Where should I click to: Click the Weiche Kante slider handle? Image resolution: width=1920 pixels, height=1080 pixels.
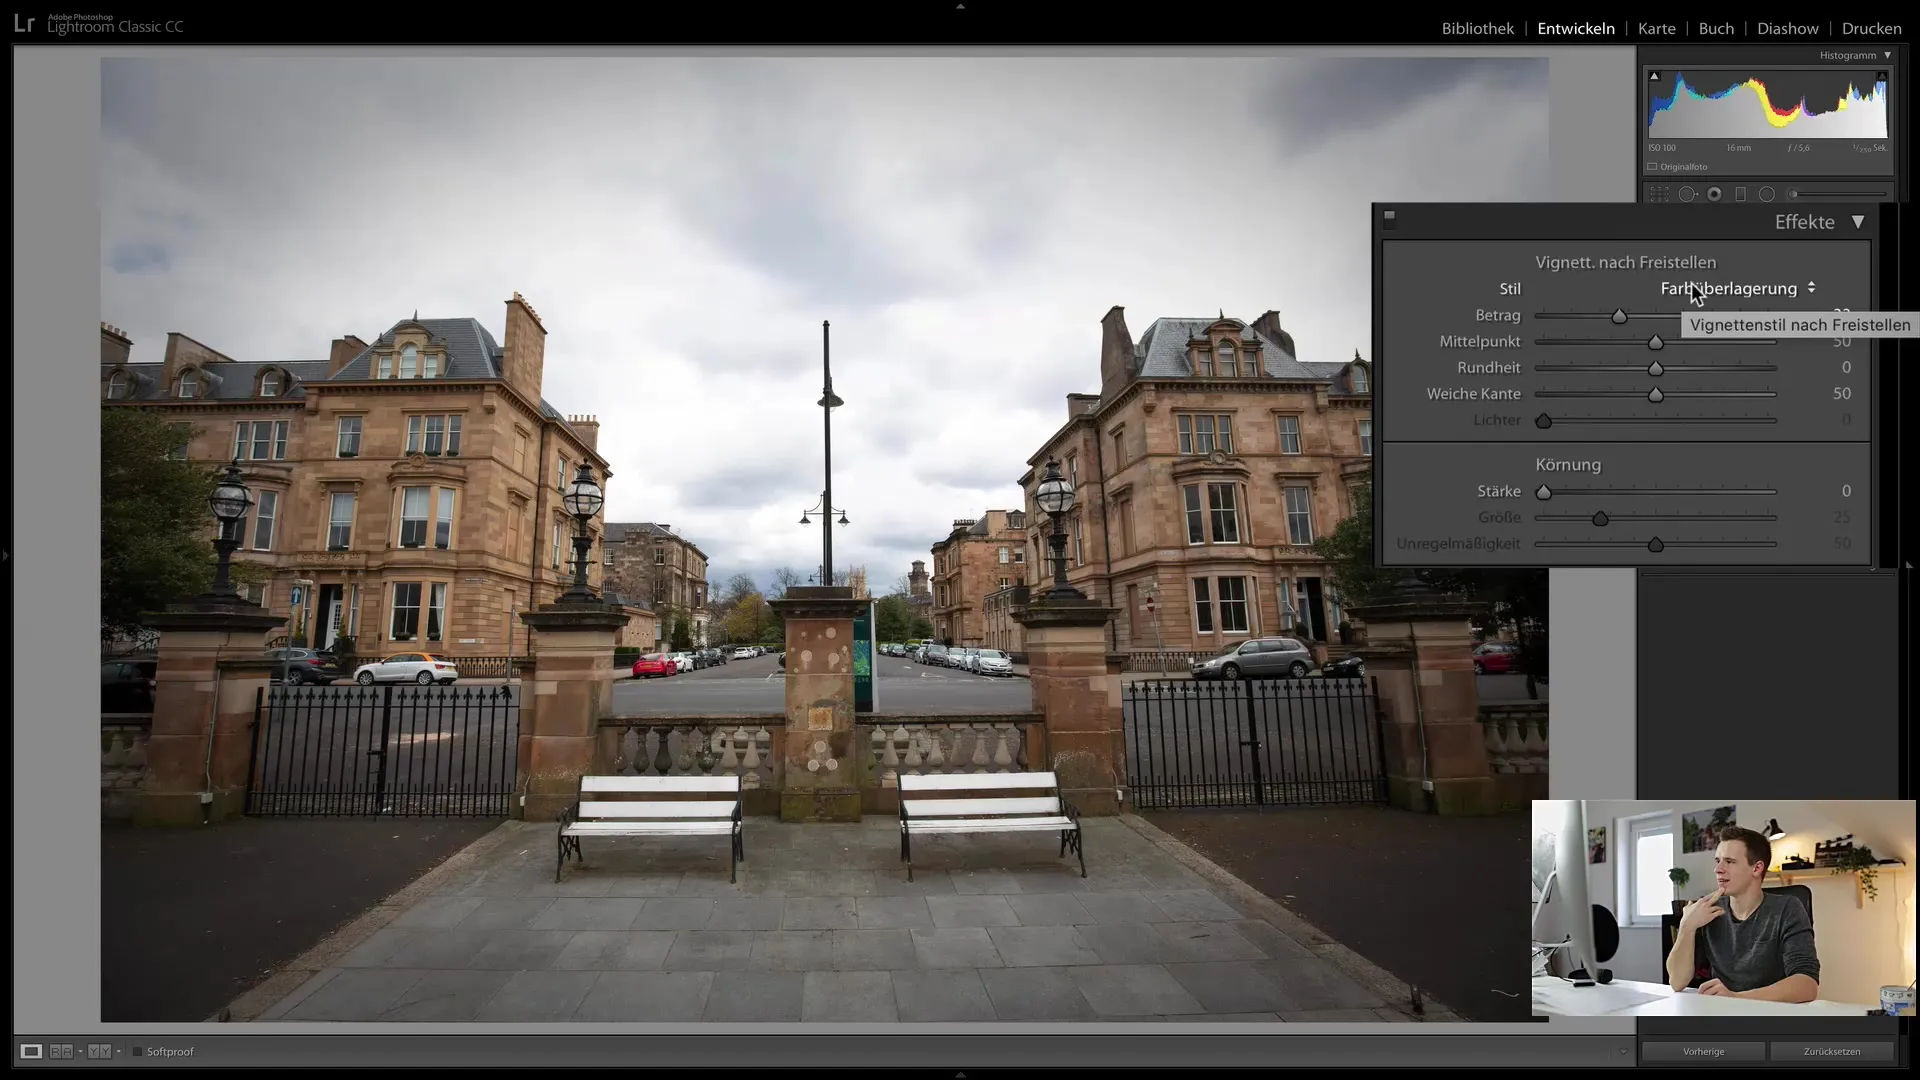coord(1655,394)
